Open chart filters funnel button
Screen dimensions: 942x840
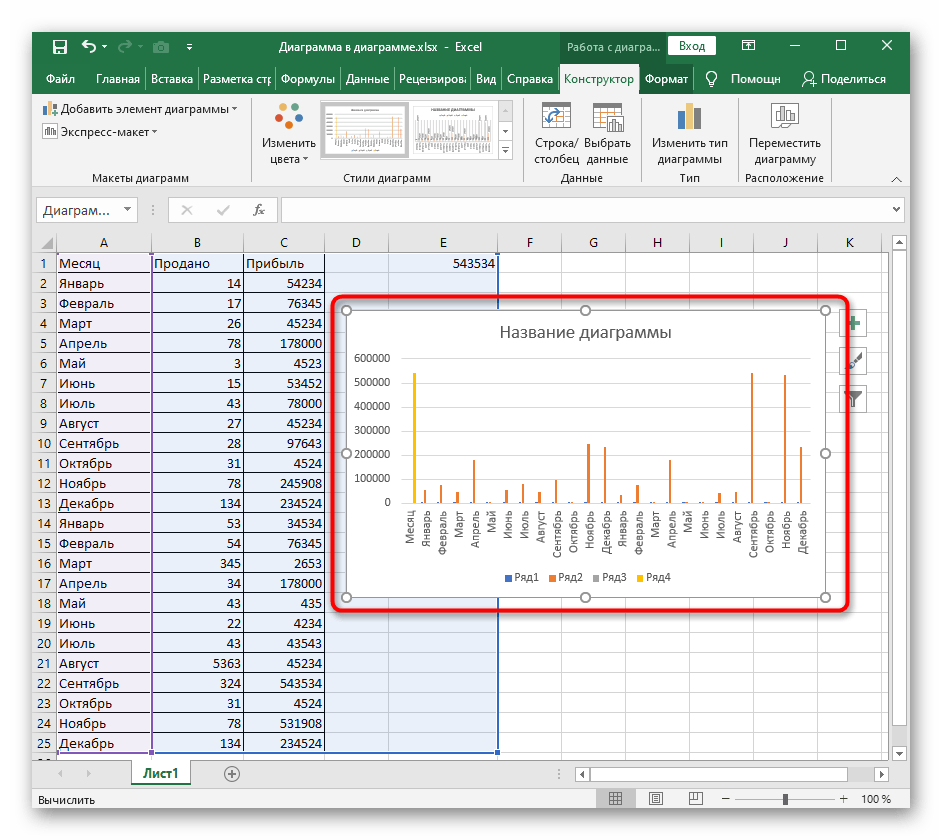click(x=853, y=400)
